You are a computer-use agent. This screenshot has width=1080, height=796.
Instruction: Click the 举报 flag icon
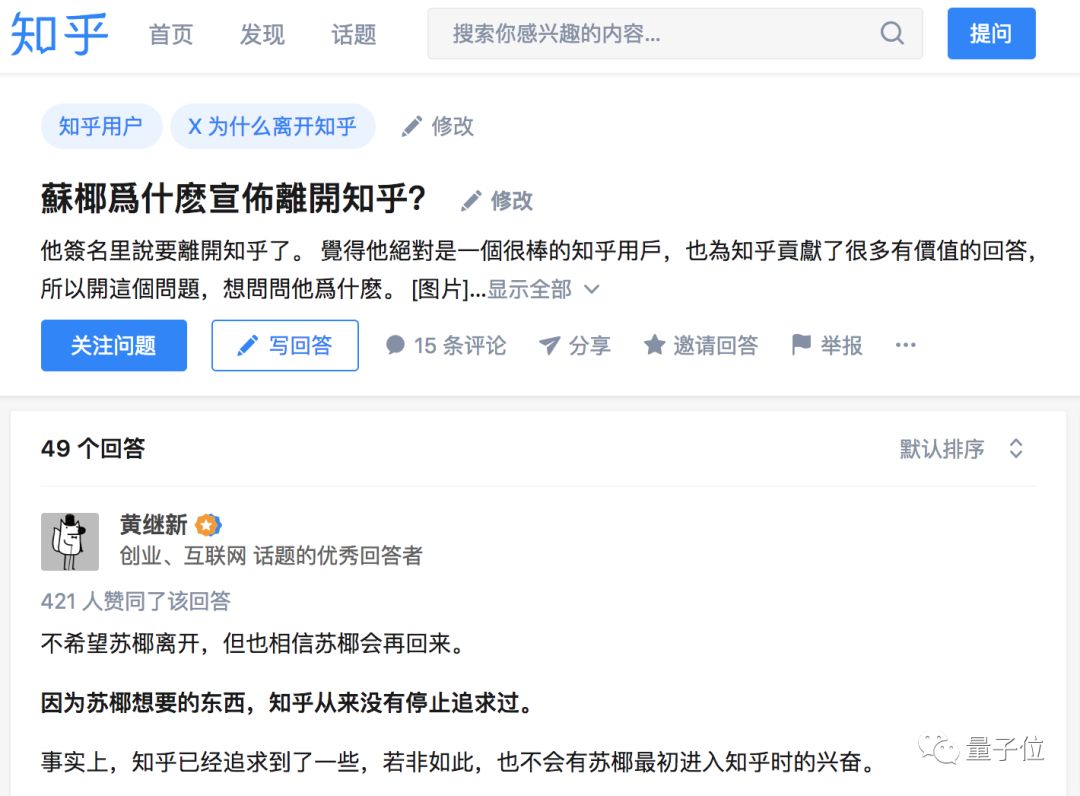pyautogui.click(x=801, y=345)
